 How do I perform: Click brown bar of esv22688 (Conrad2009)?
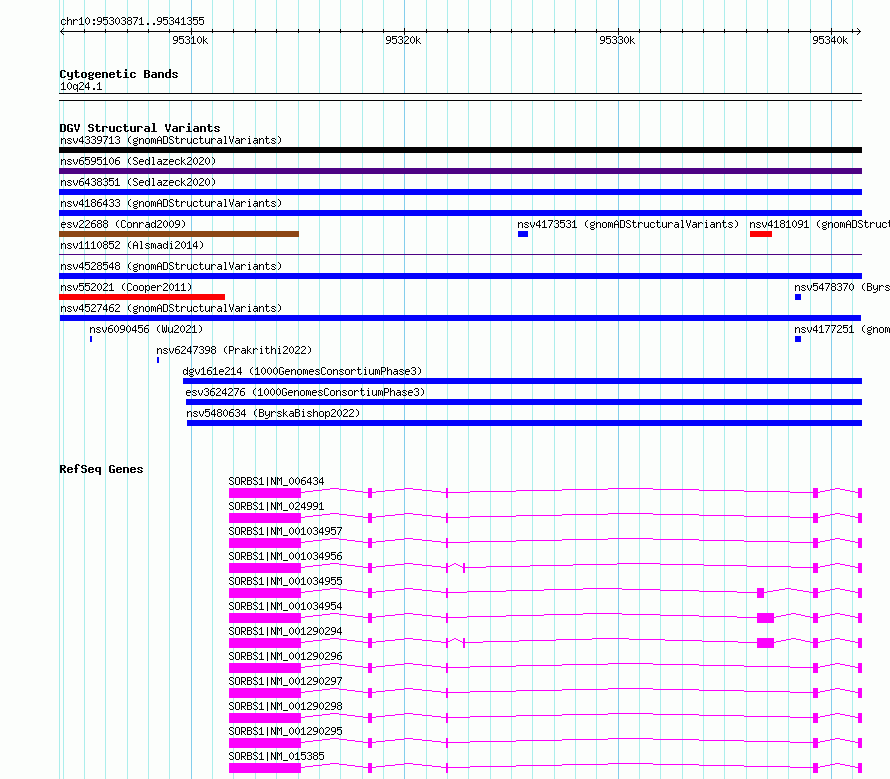(x=179, y=234)
